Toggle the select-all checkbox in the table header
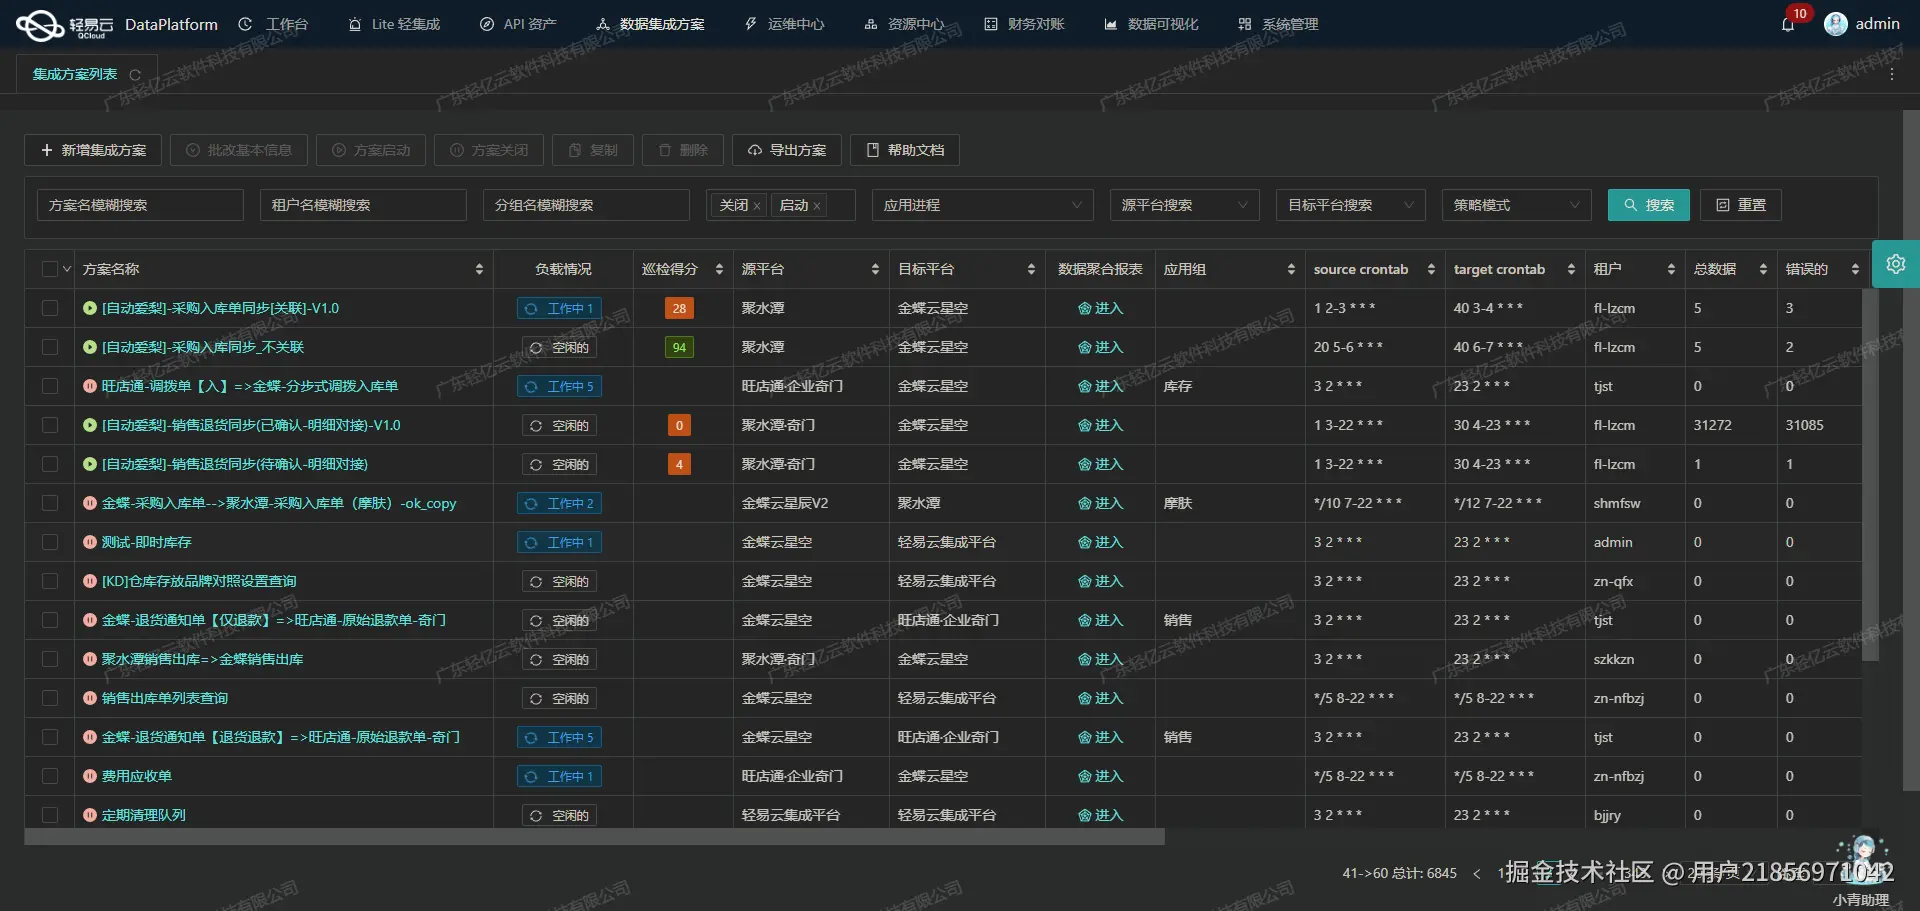The width and height of the screenshot is (1920, 911). (50, 268)
